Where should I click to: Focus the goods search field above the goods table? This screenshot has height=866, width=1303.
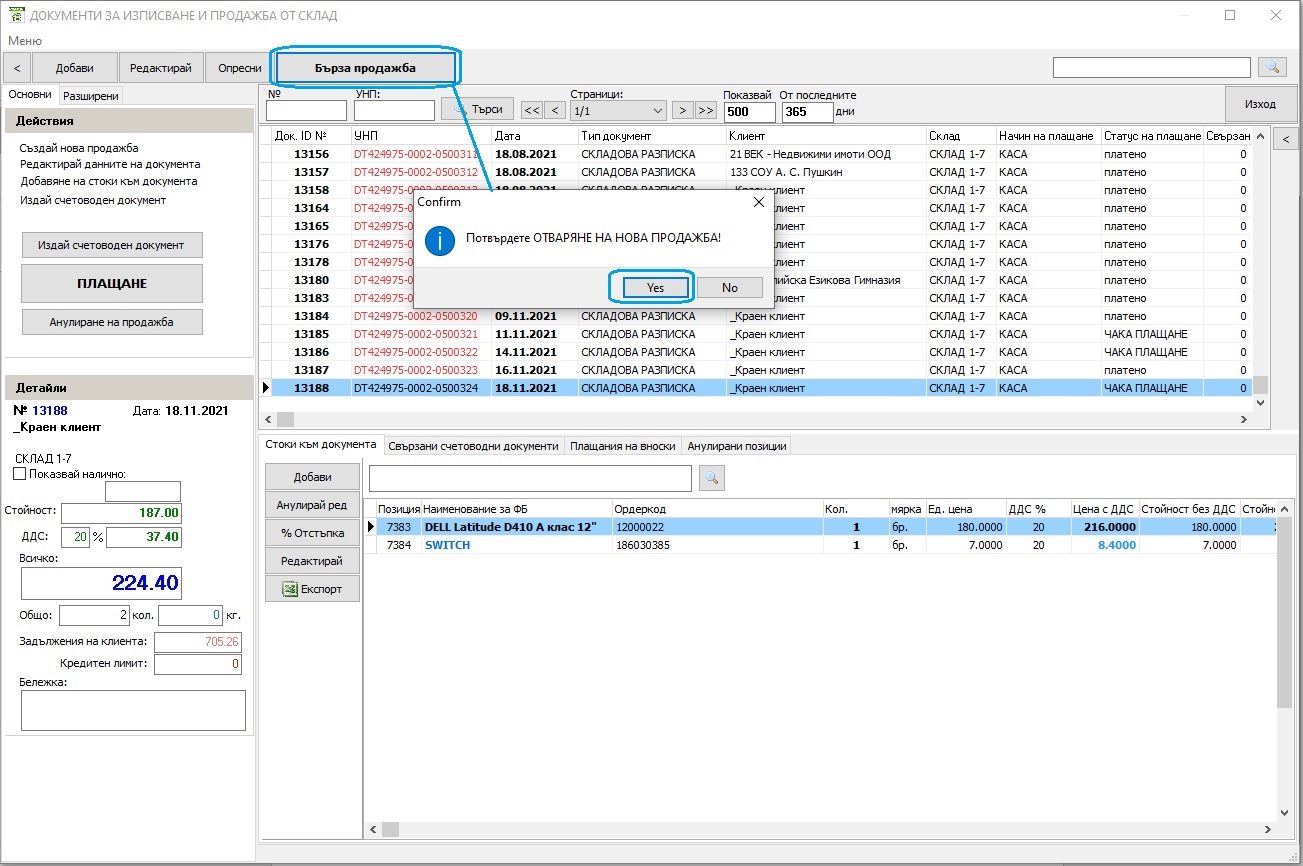tap(530, 478)
